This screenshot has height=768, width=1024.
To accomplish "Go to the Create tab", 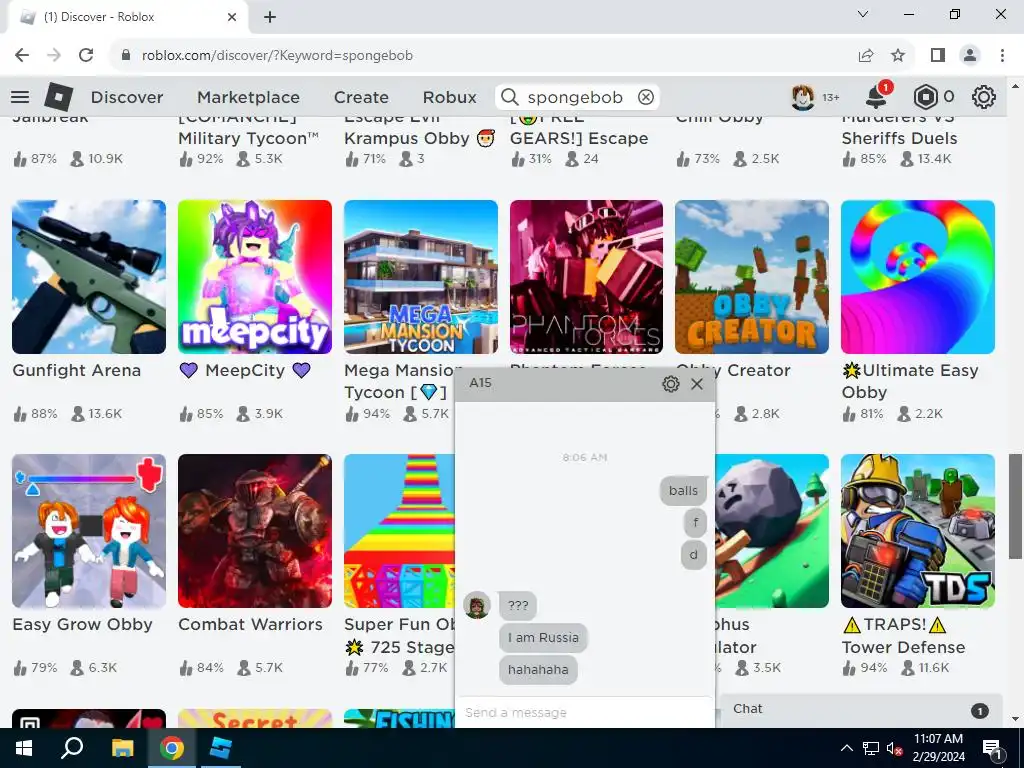I will pos(361,97).
